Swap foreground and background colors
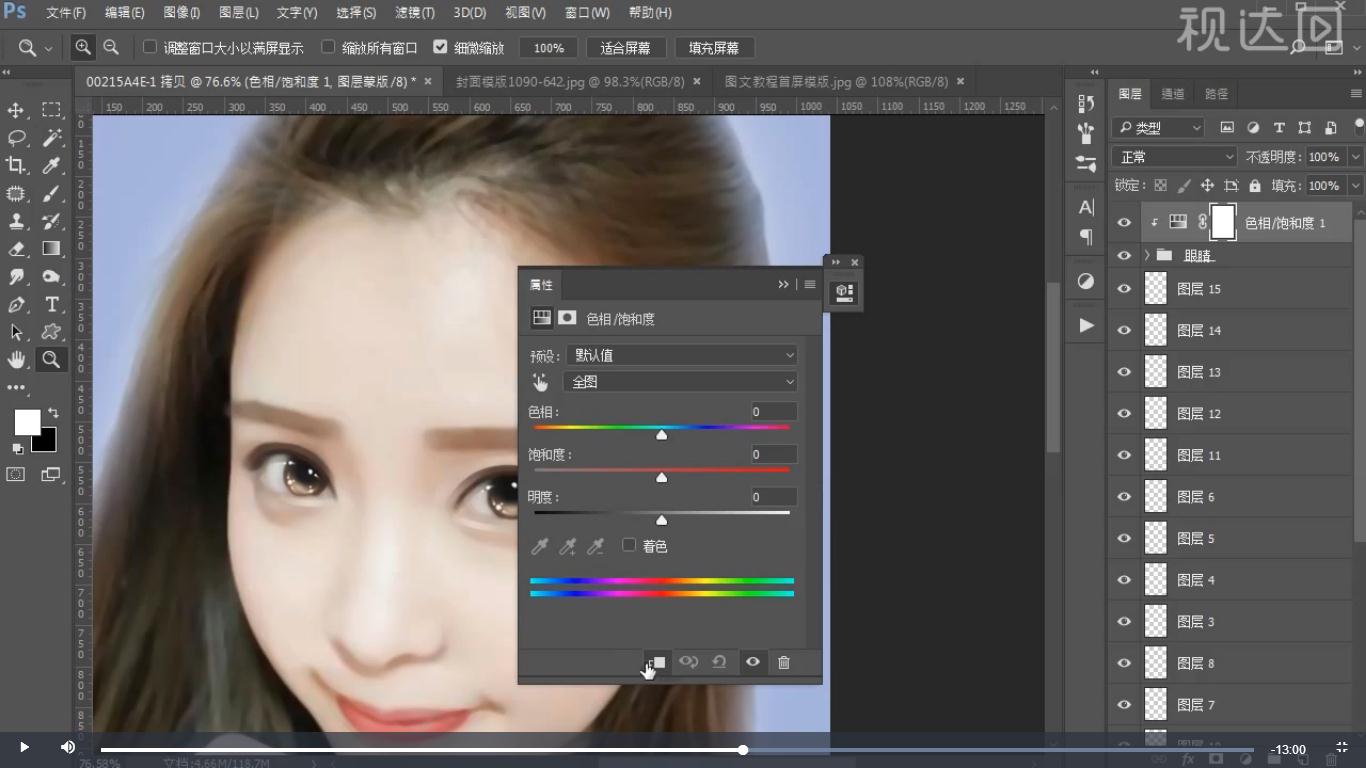This screenshot has height=768, width=1366. point(52,412)
